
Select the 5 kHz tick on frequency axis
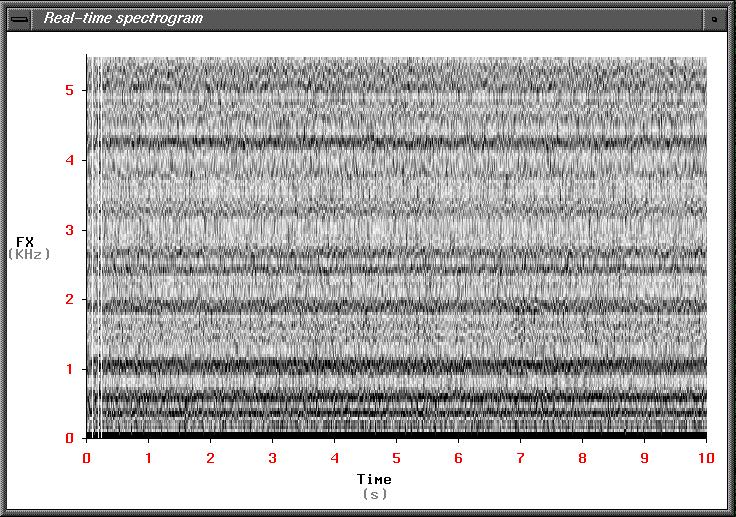pos(68,90)
